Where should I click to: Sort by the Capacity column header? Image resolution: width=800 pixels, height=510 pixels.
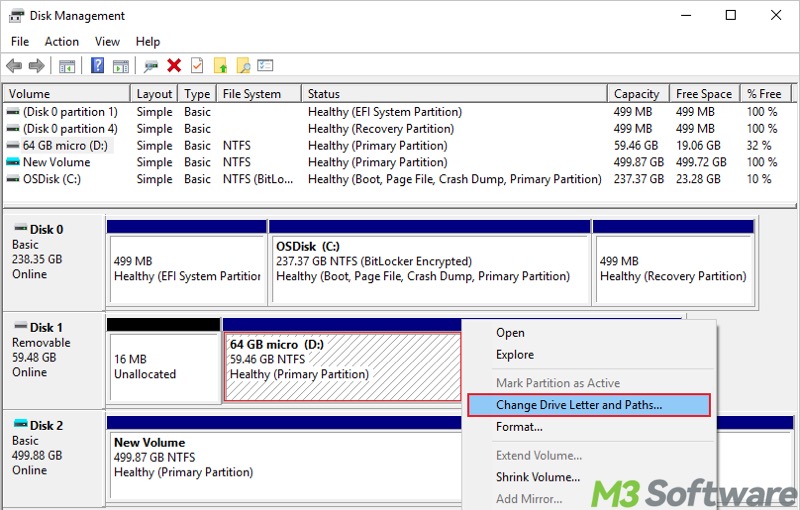639,94
